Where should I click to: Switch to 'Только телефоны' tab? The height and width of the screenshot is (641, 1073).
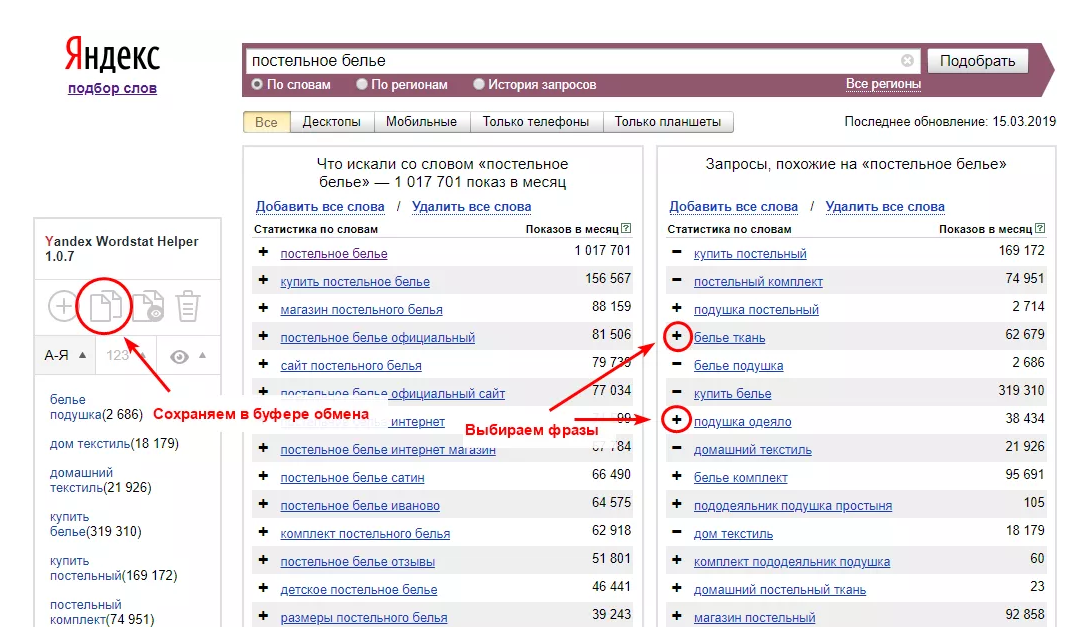[x=535, y=122]
